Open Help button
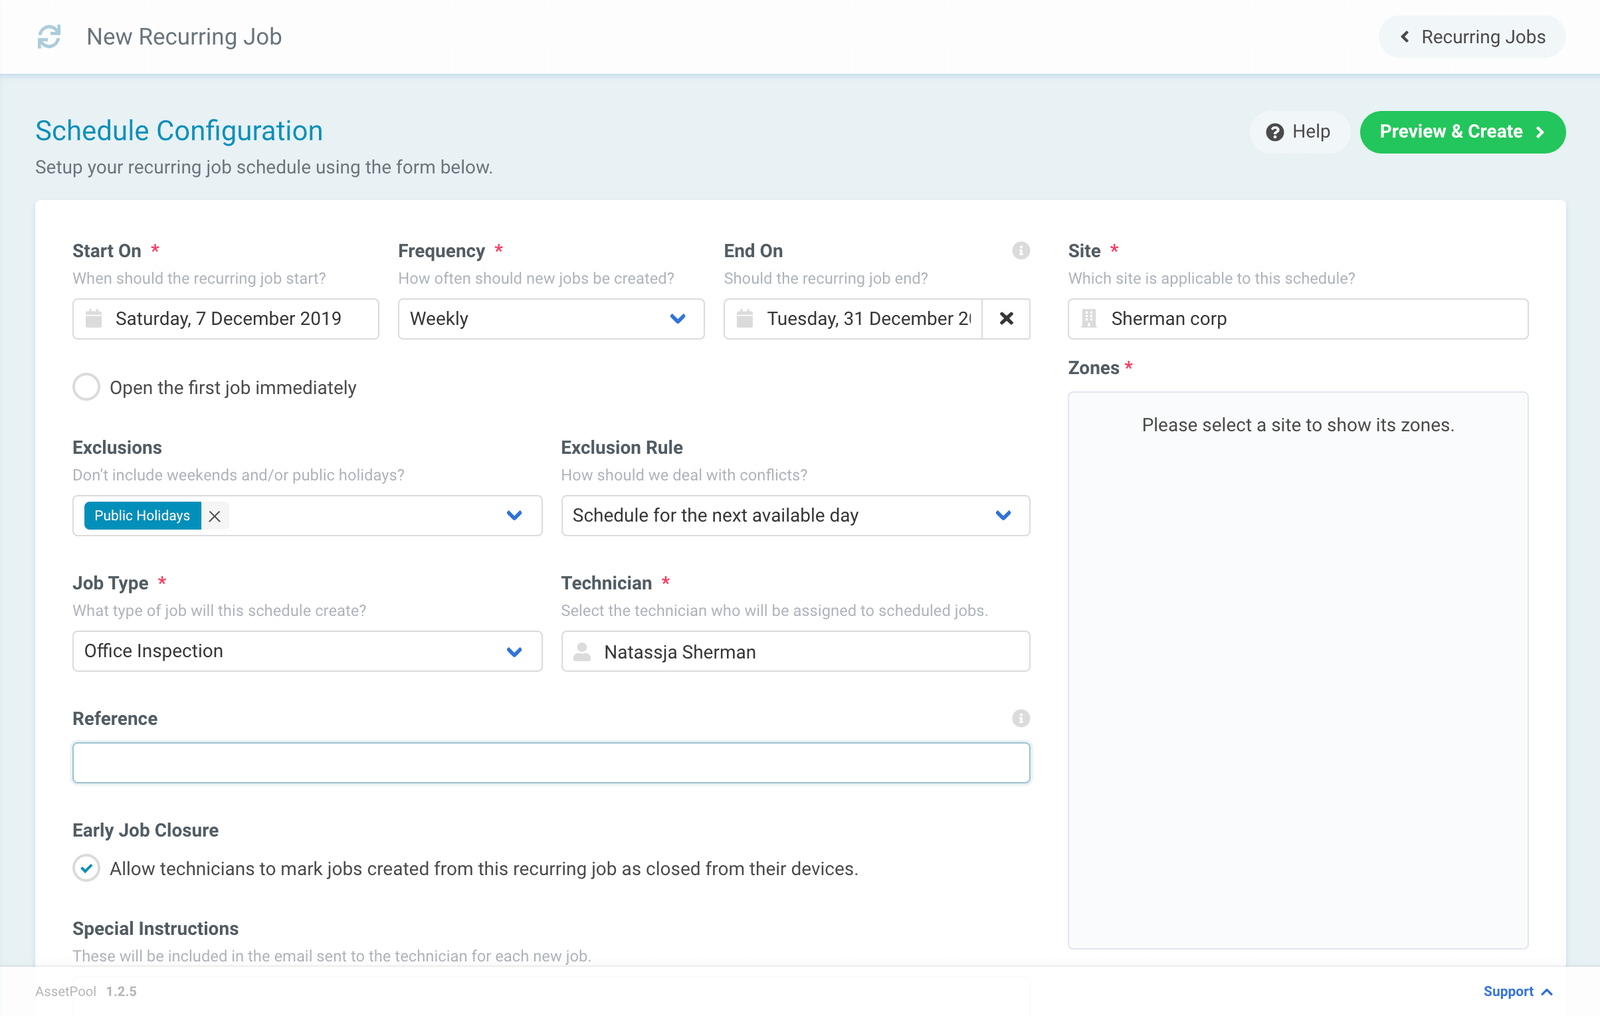The height and width of the screenshot is (1016, 1600). (x=1299, y=132)
